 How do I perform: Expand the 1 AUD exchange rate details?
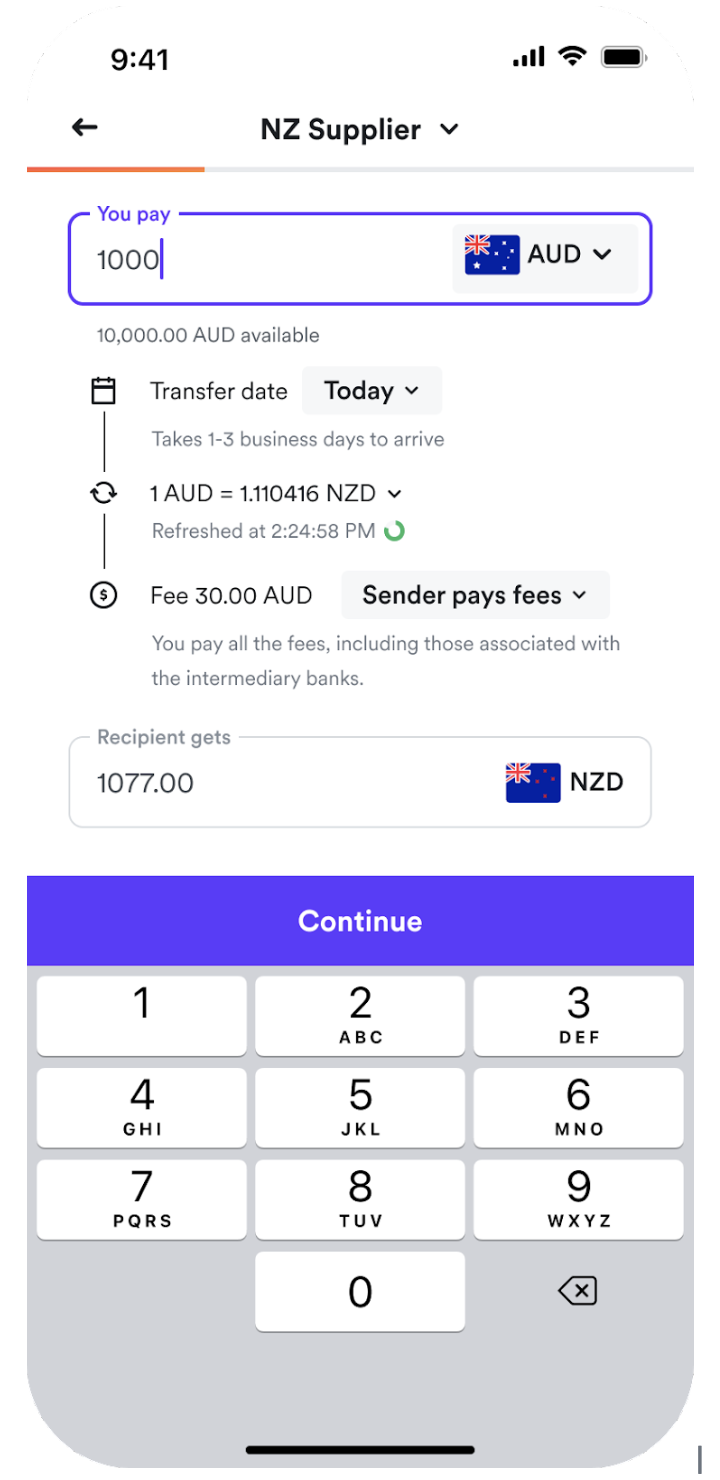[394, 493]
